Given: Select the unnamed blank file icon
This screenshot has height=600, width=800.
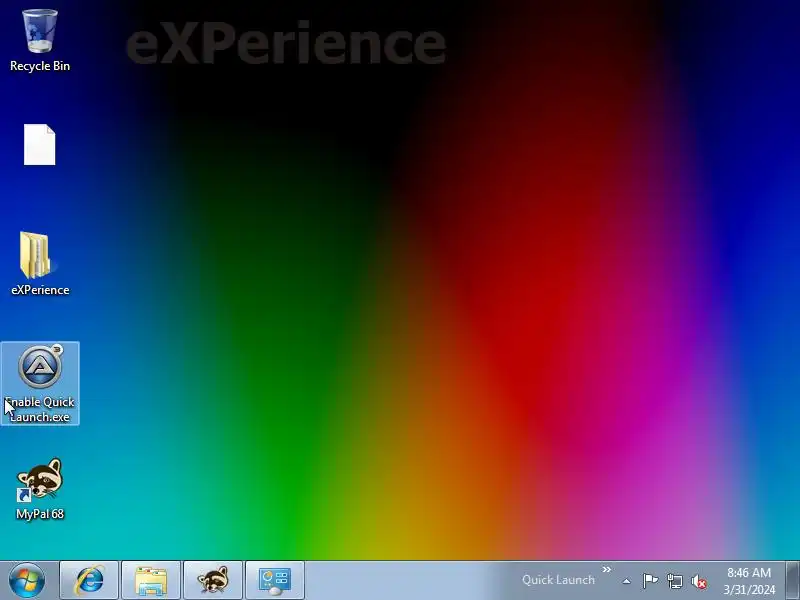Looking at the screenshot, I should 40,144.
